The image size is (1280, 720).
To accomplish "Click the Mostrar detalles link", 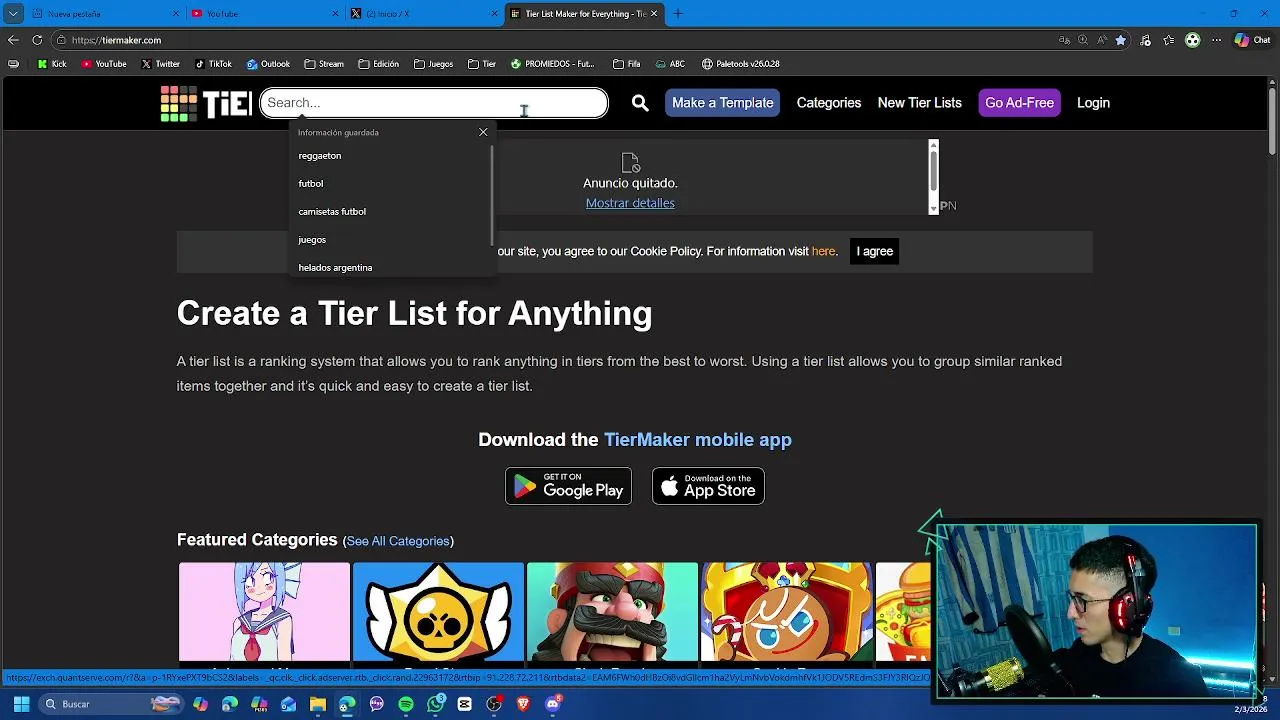I will coord(630,203).
